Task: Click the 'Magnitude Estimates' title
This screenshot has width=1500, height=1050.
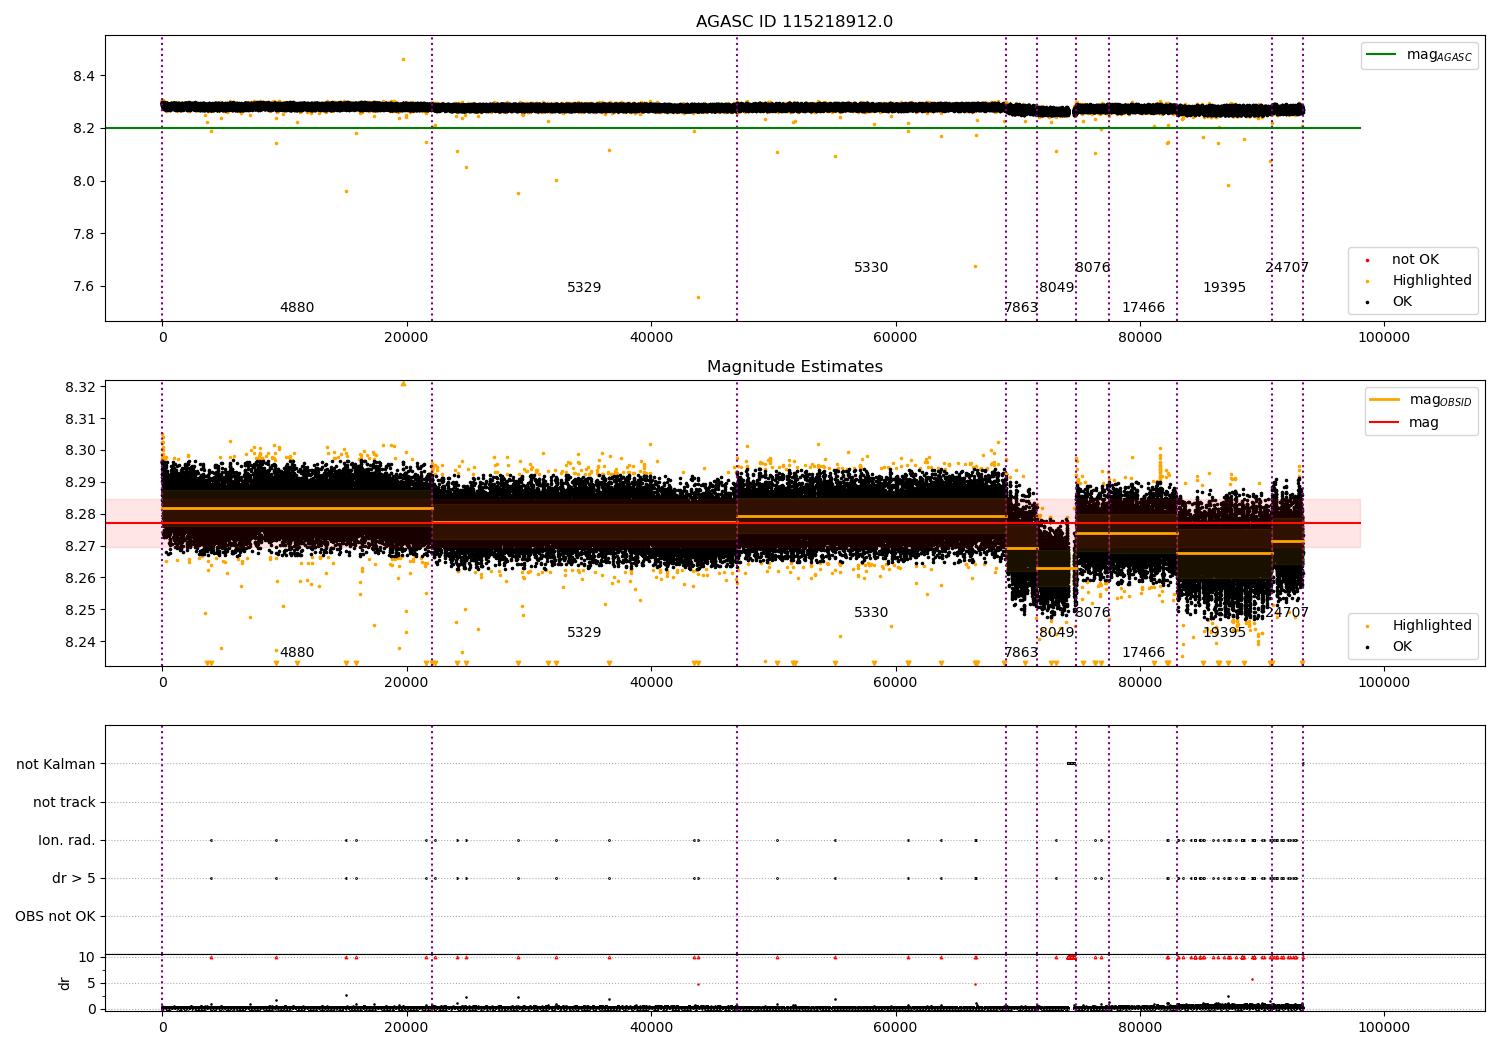Action: point(794,367)
